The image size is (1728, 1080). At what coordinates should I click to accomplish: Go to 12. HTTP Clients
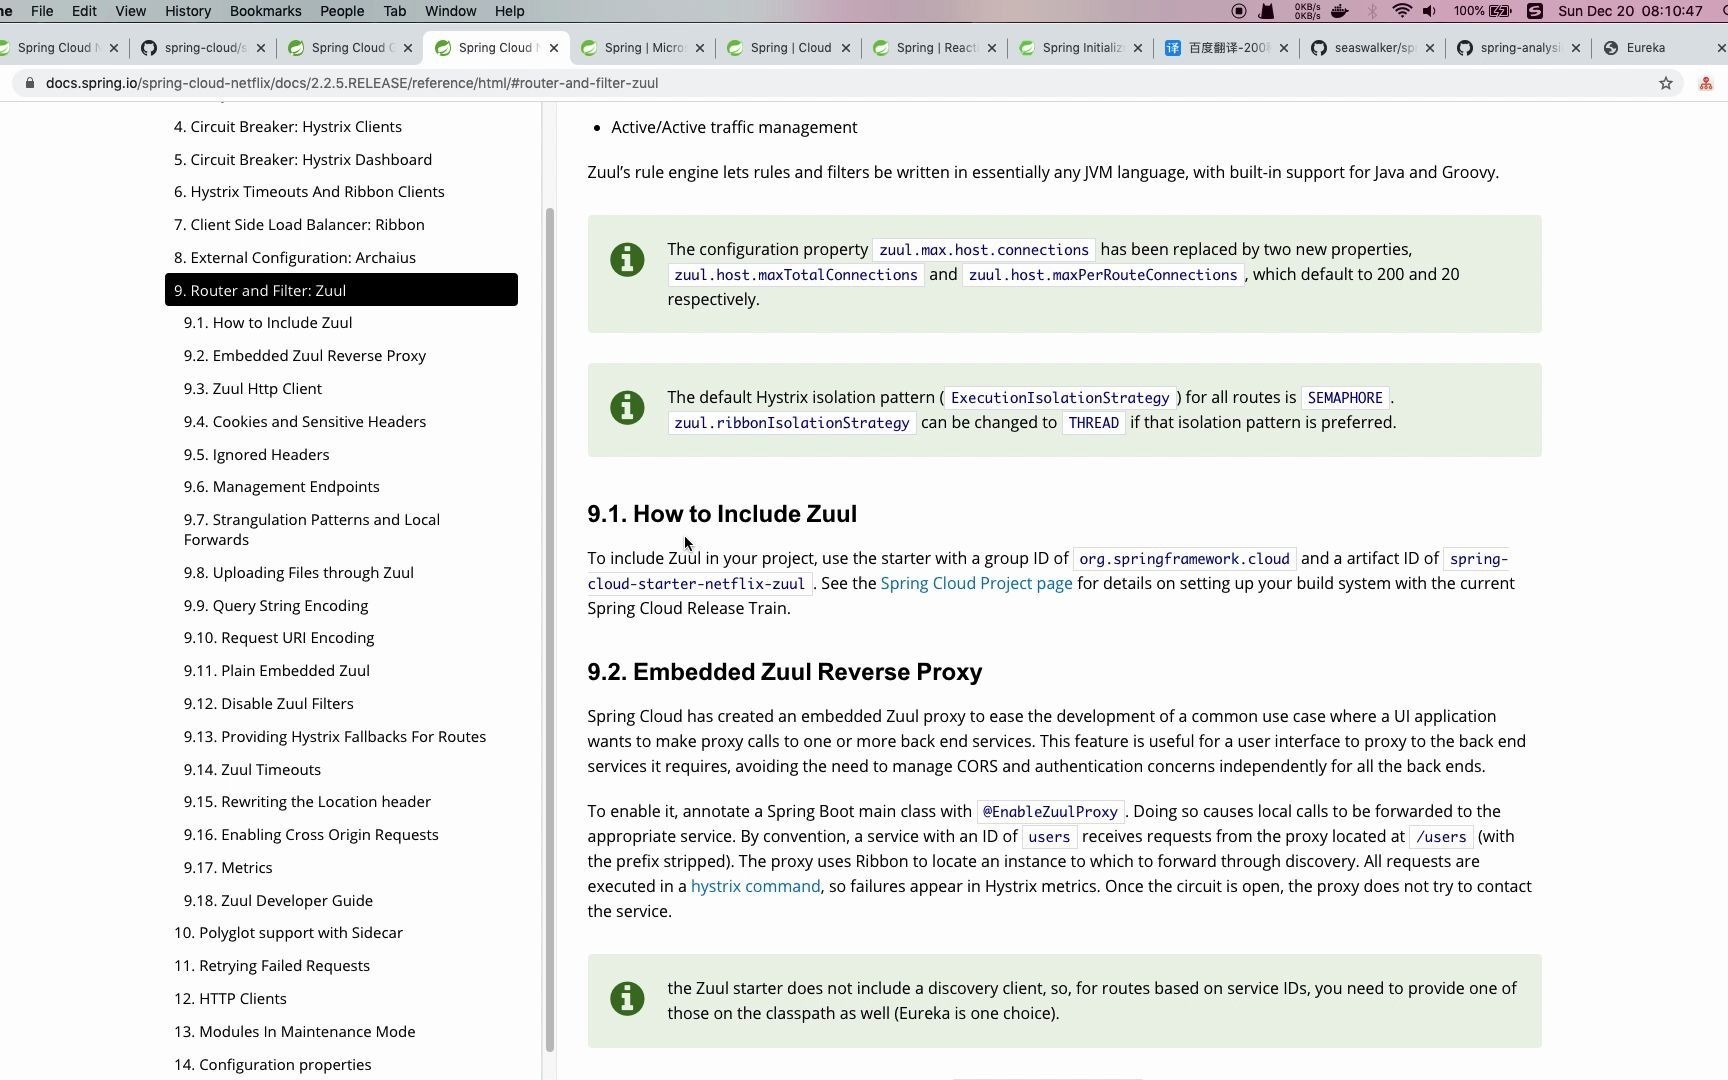click(230, 999)
